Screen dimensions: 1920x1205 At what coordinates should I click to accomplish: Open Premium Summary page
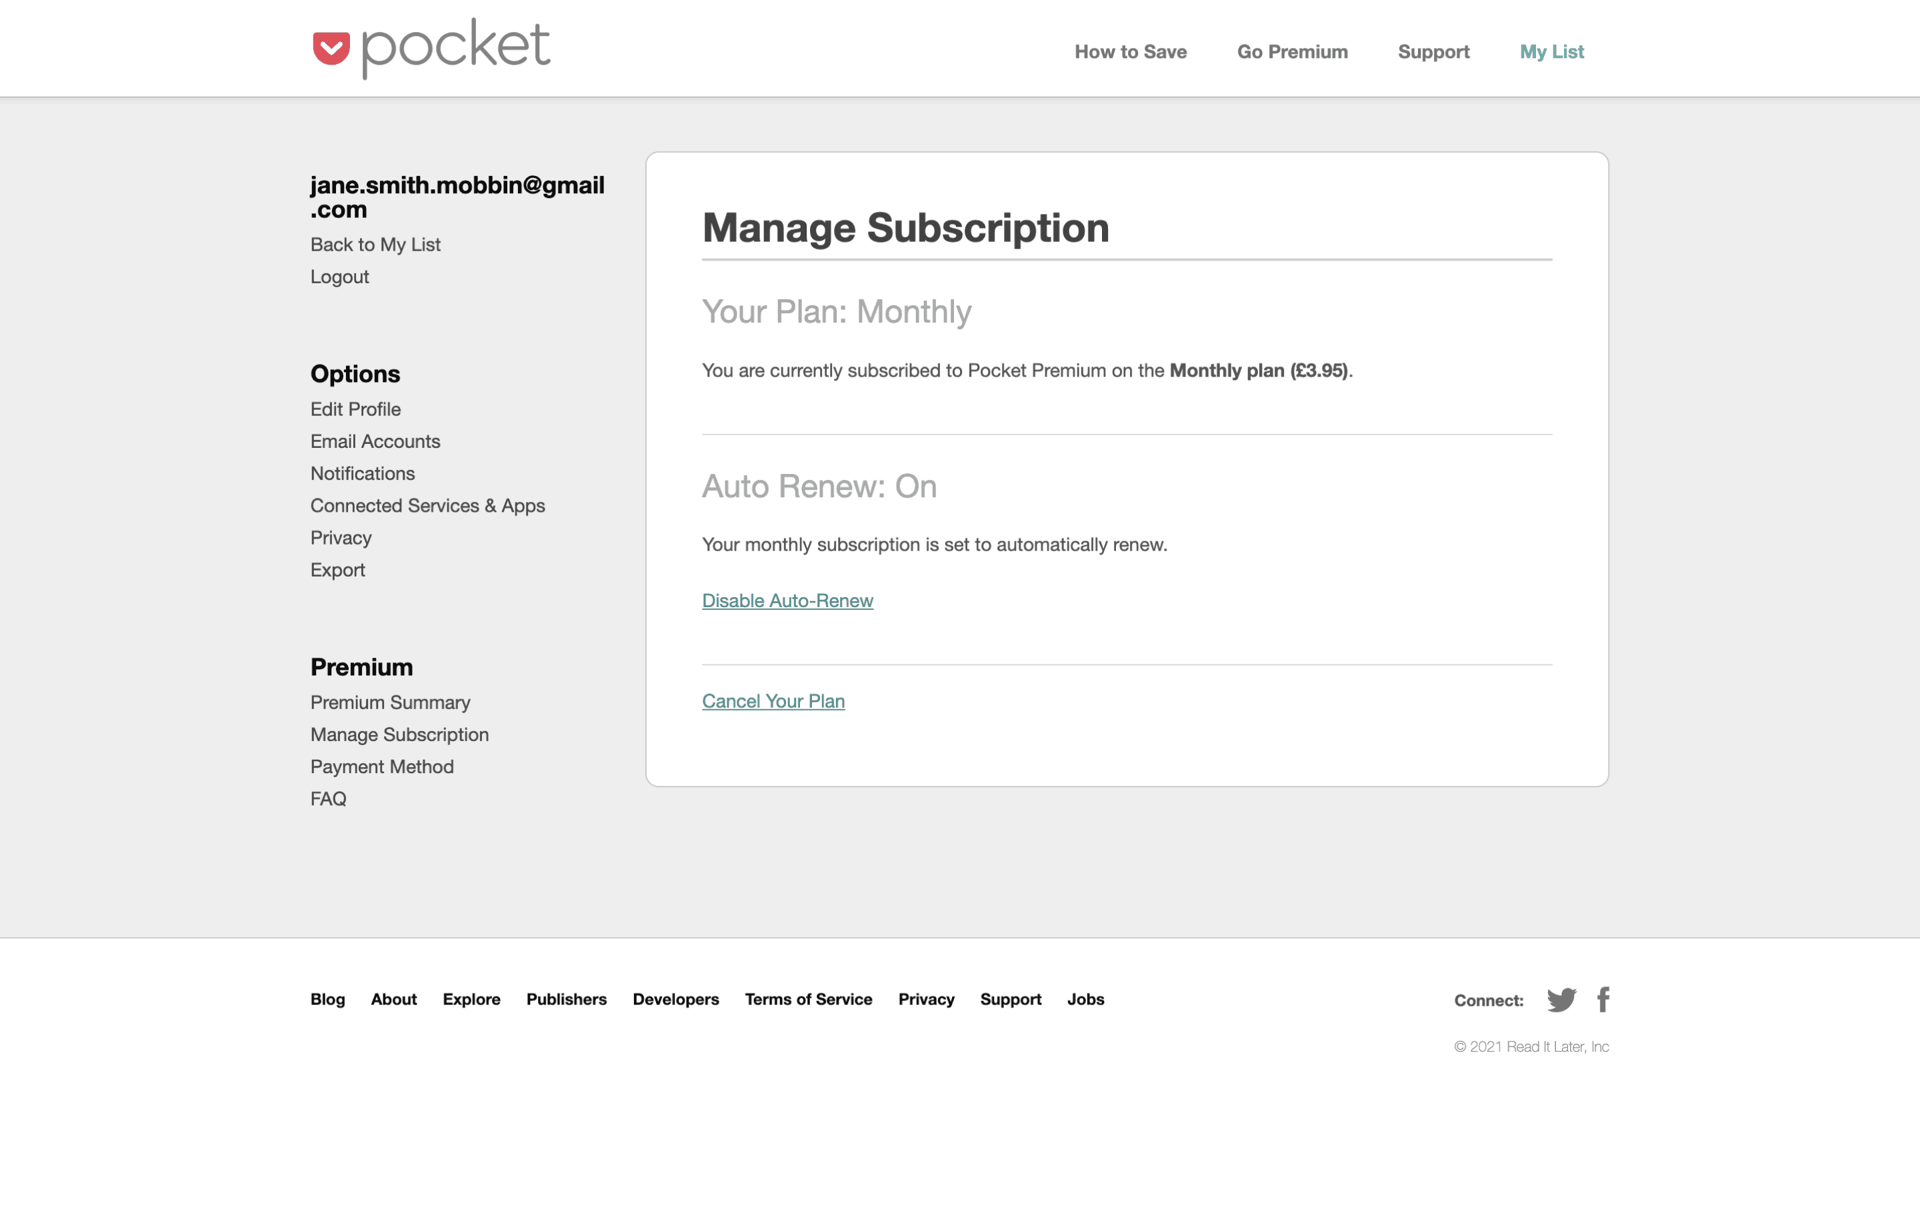[x=390, y=702]
